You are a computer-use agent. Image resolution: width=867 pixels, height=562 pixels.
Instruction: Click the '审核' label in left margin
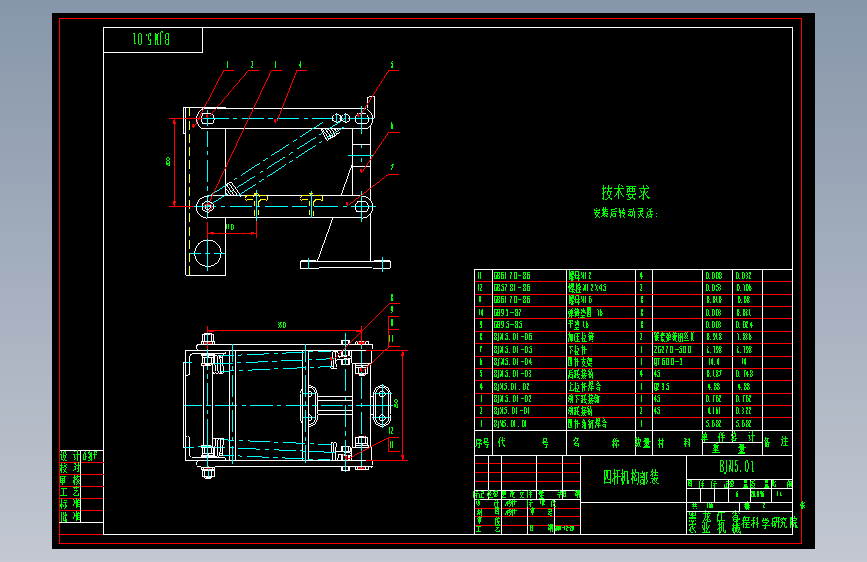[70, 480]
